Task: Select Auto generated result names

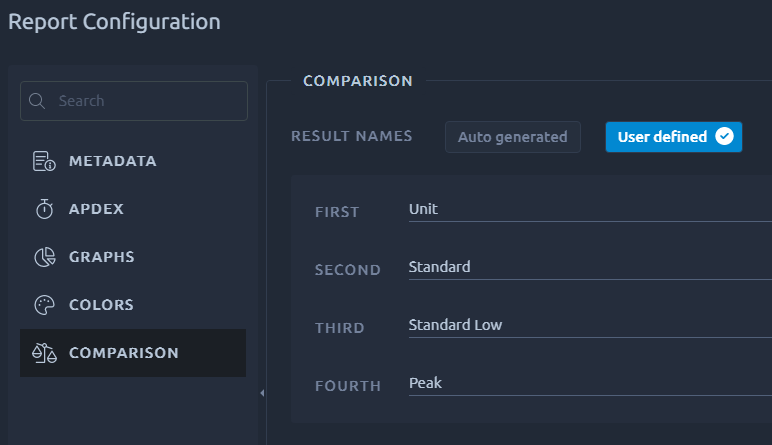Action: coord(513,137)
